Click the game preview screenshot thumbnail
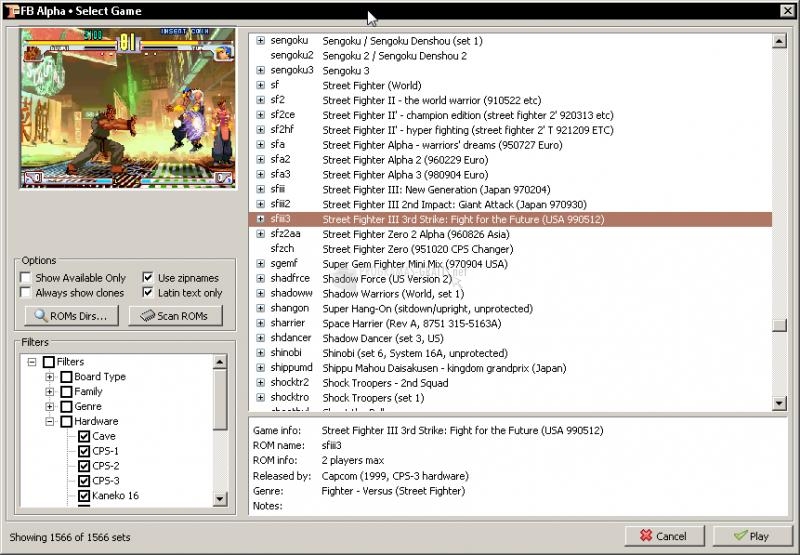This screenshot has width=800, height=555. pyautogui.click(x=128, y=108)
